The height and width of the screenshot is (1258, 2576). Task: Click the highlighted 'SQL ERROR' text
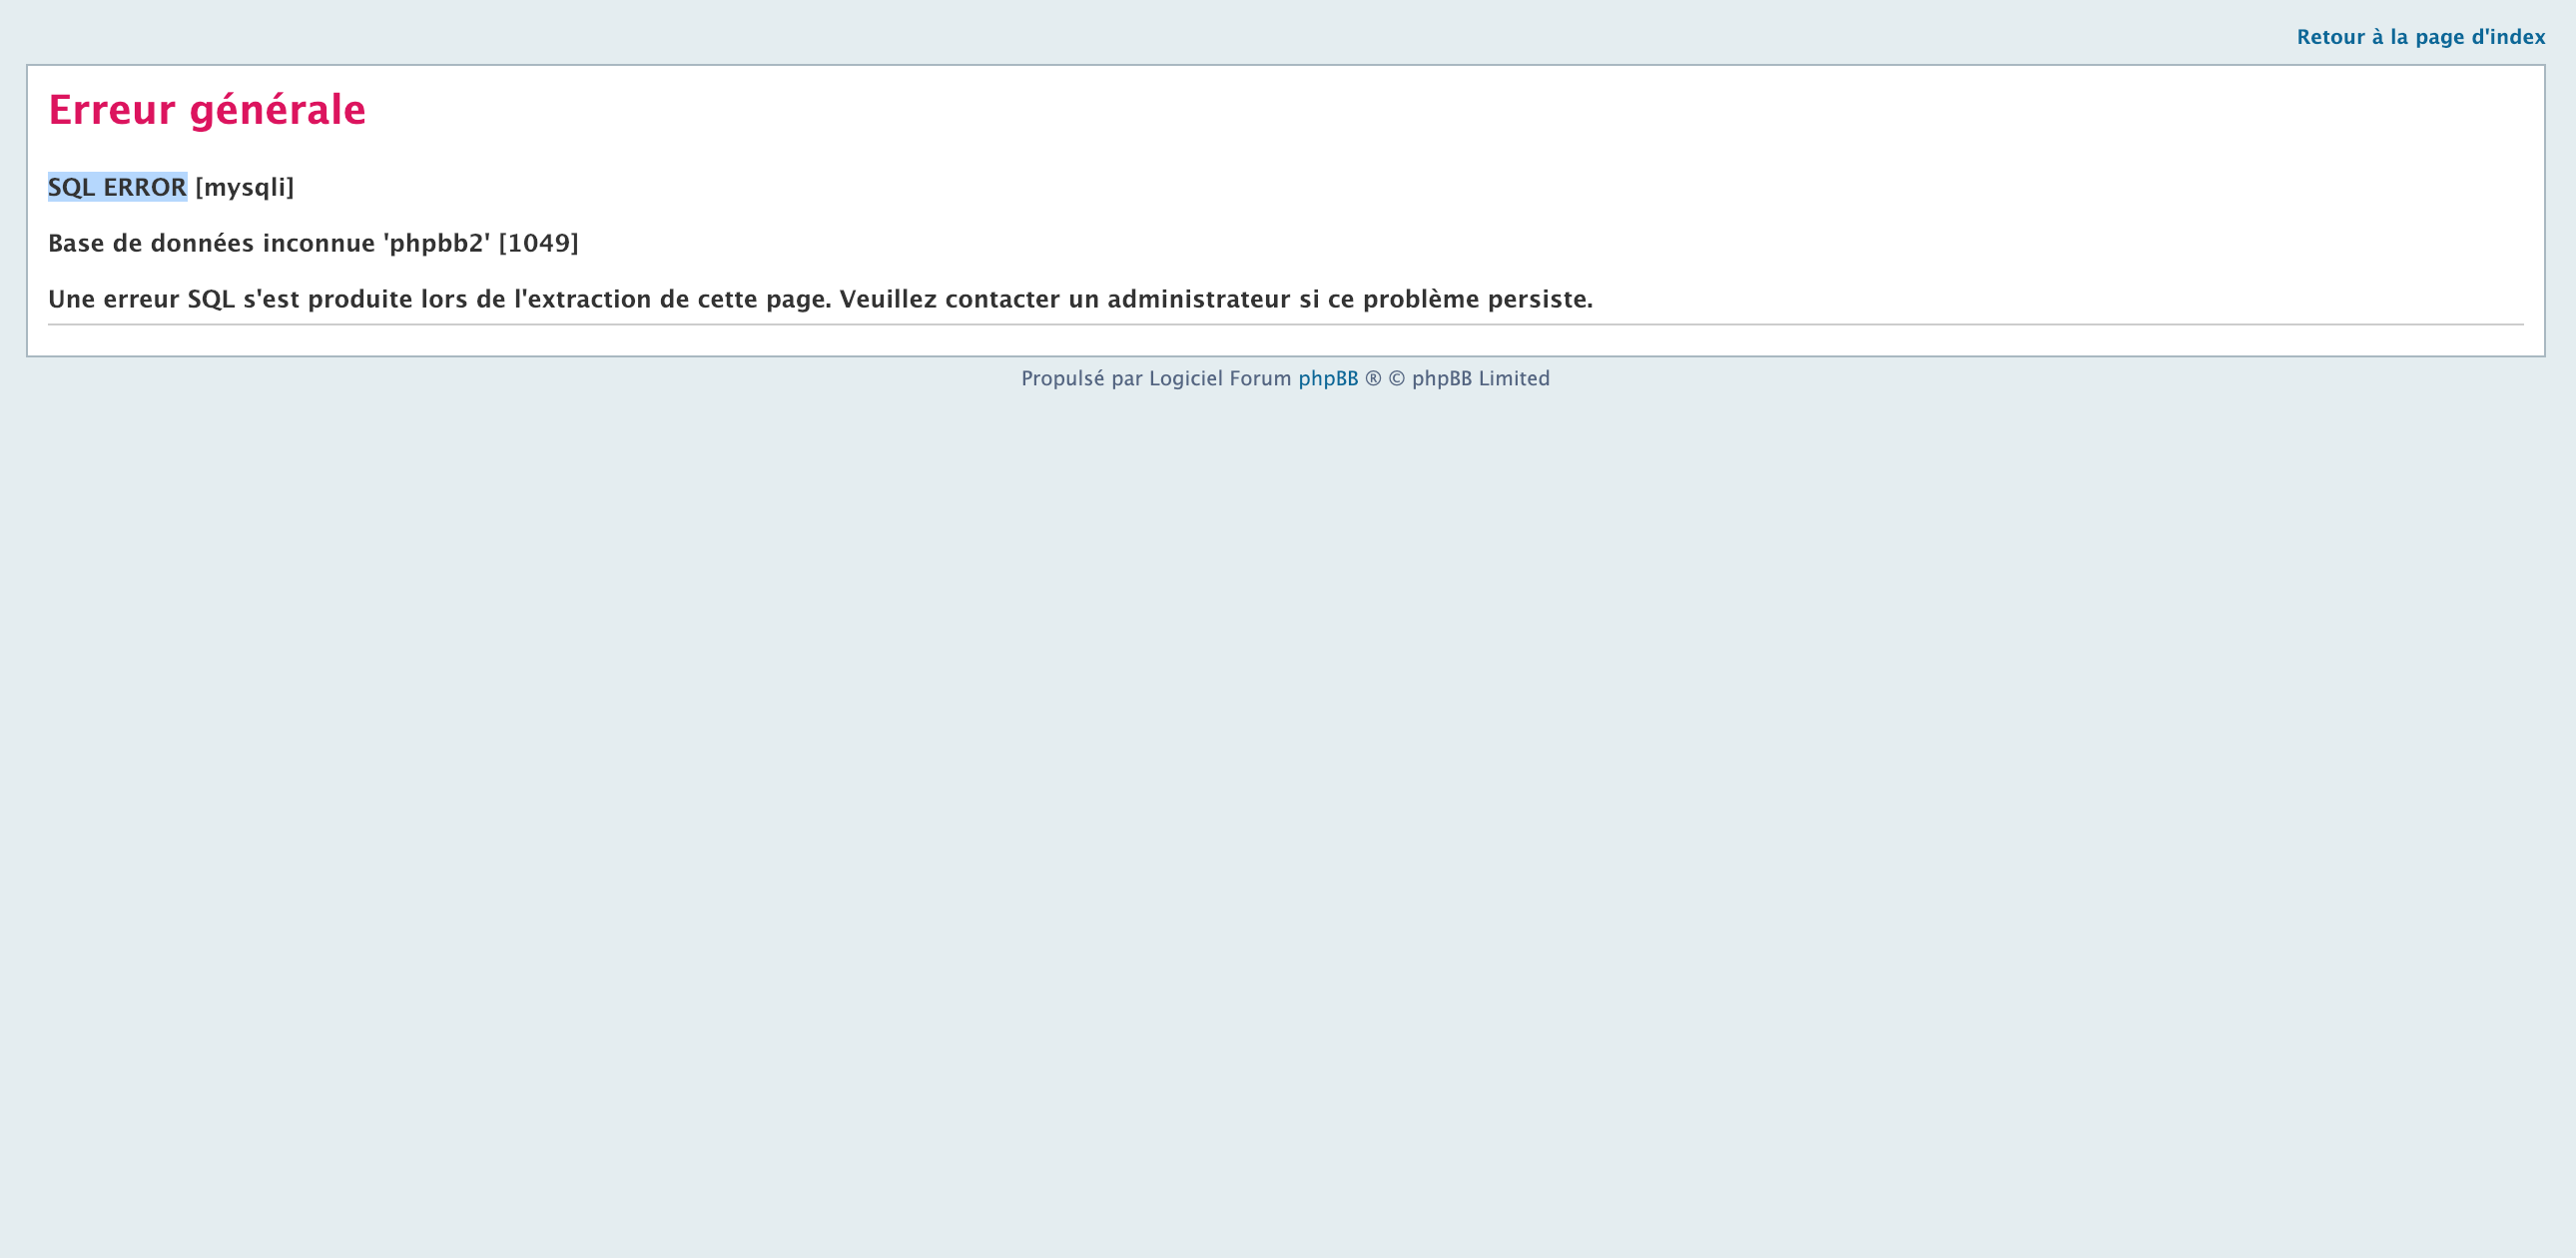point(117,187)
